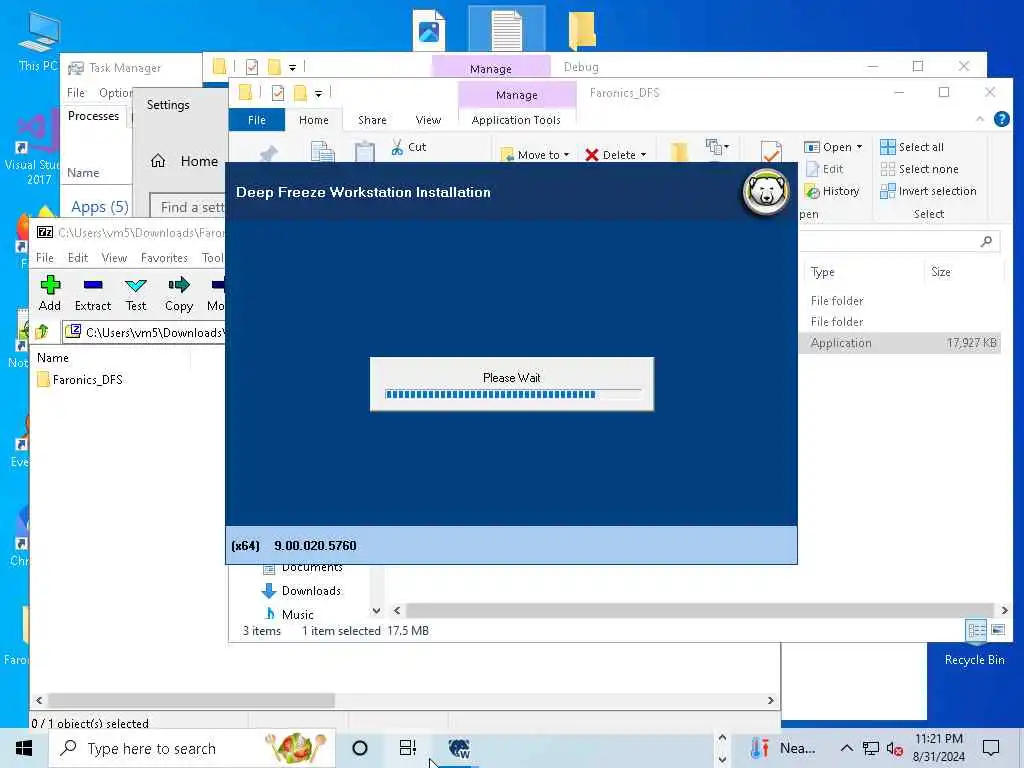Click the Find a setting search box
The image size is (1024, 768).
pos(188,207)
